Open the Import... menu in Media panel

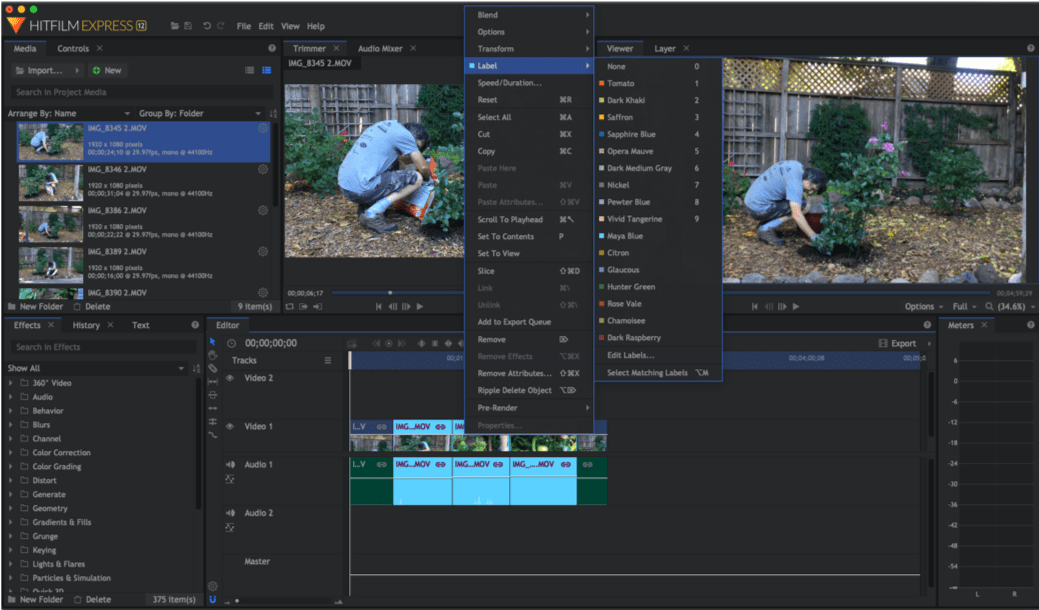[x=44, y=70]
